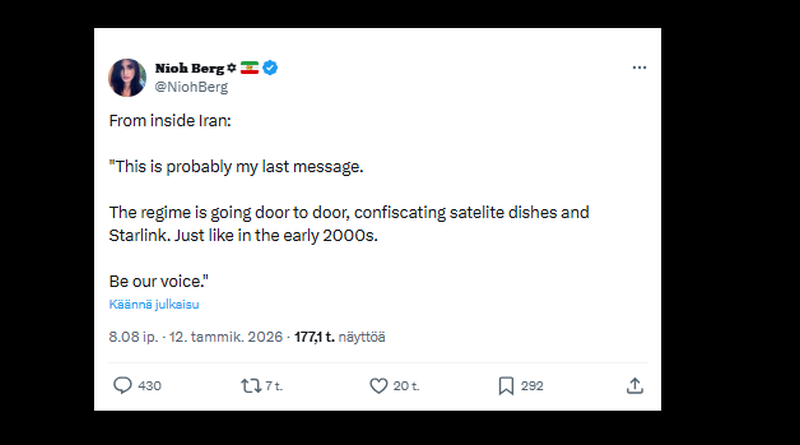Open Nioh Berg's profile picture
The height and width of the screenshot is (445, 800).
click(x=128, y=77)
